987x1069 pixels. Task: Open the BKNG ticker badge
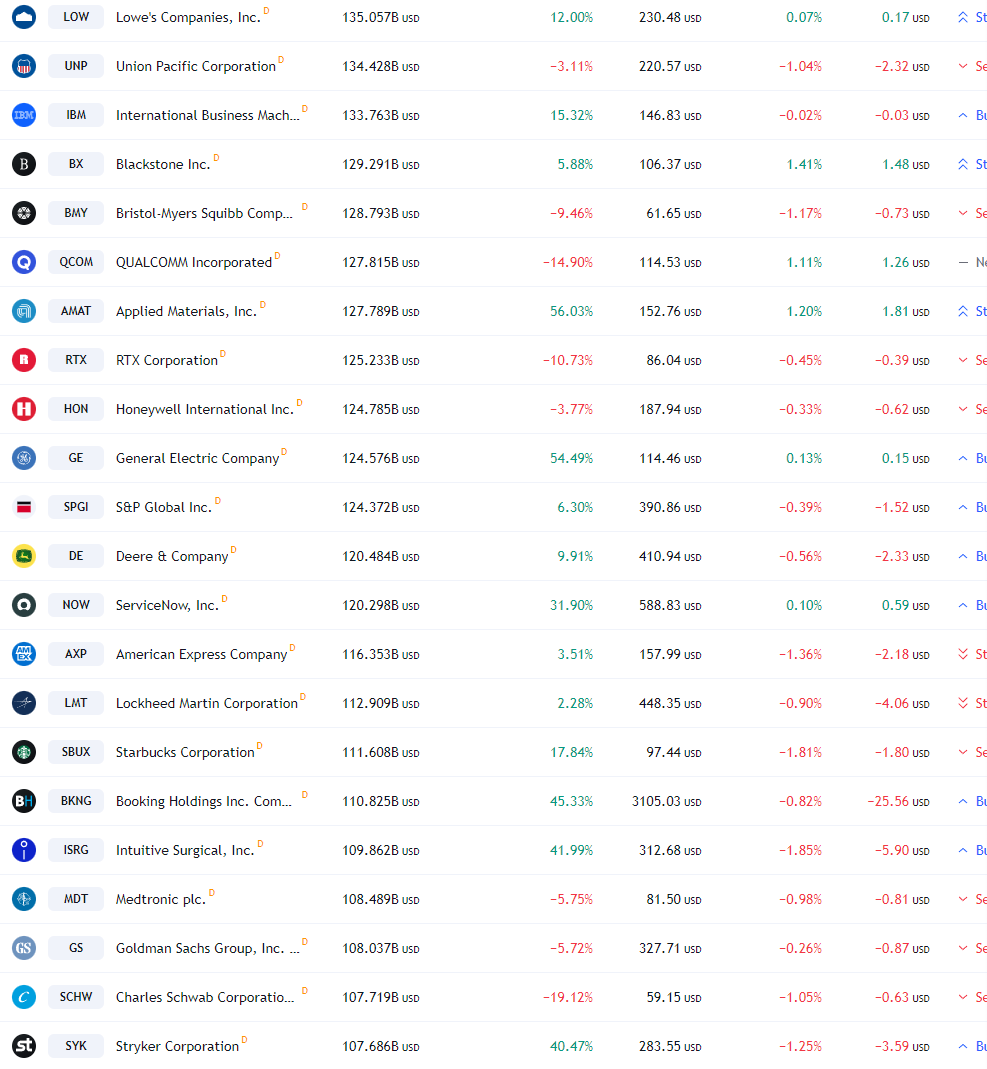[76, 801]
